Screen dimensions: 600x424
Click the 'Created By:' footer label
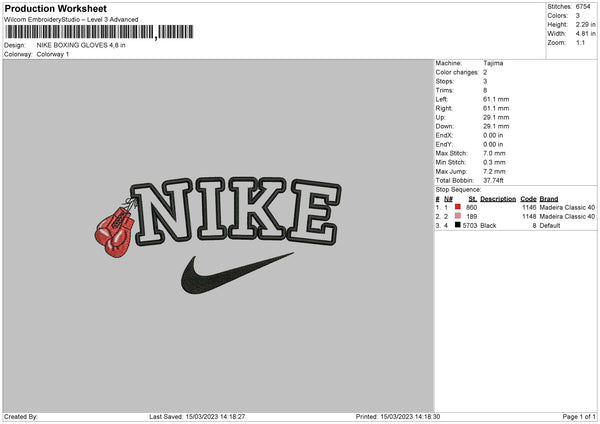[21, 417]
